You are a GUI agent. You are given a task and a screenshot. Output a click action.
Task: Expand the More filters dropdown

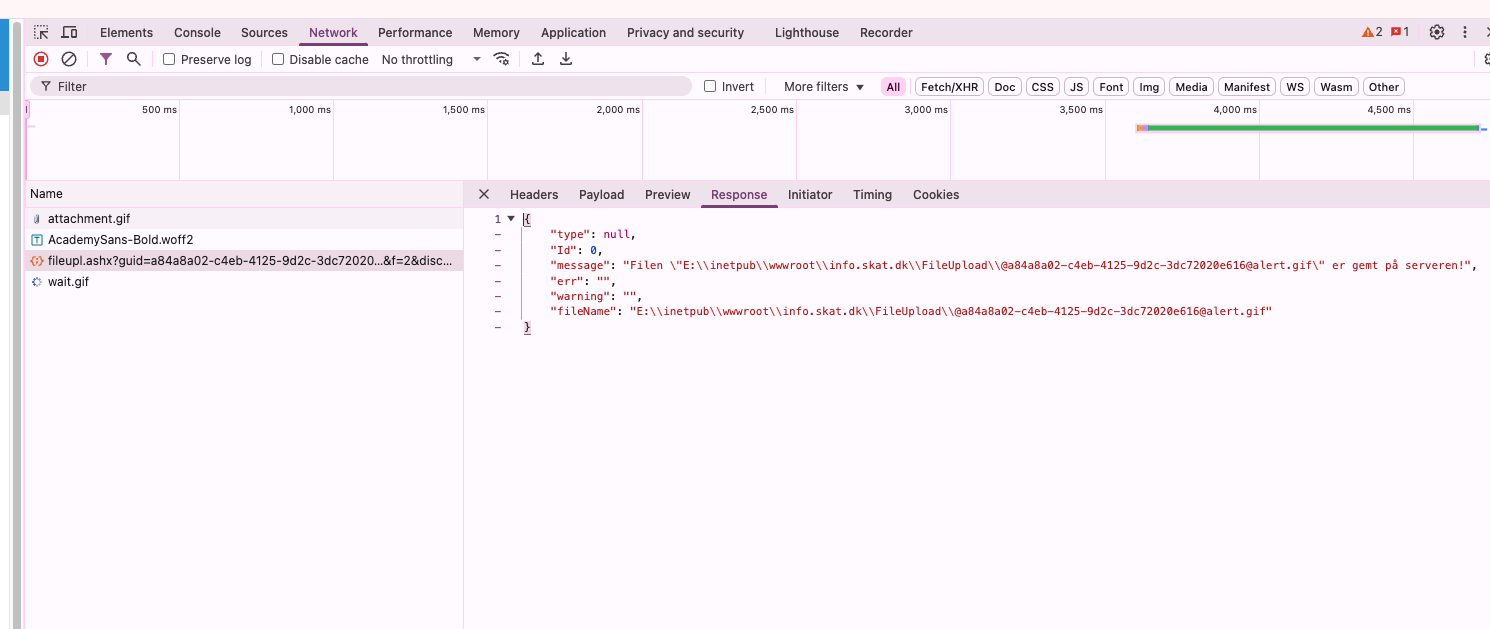[824, 87]
